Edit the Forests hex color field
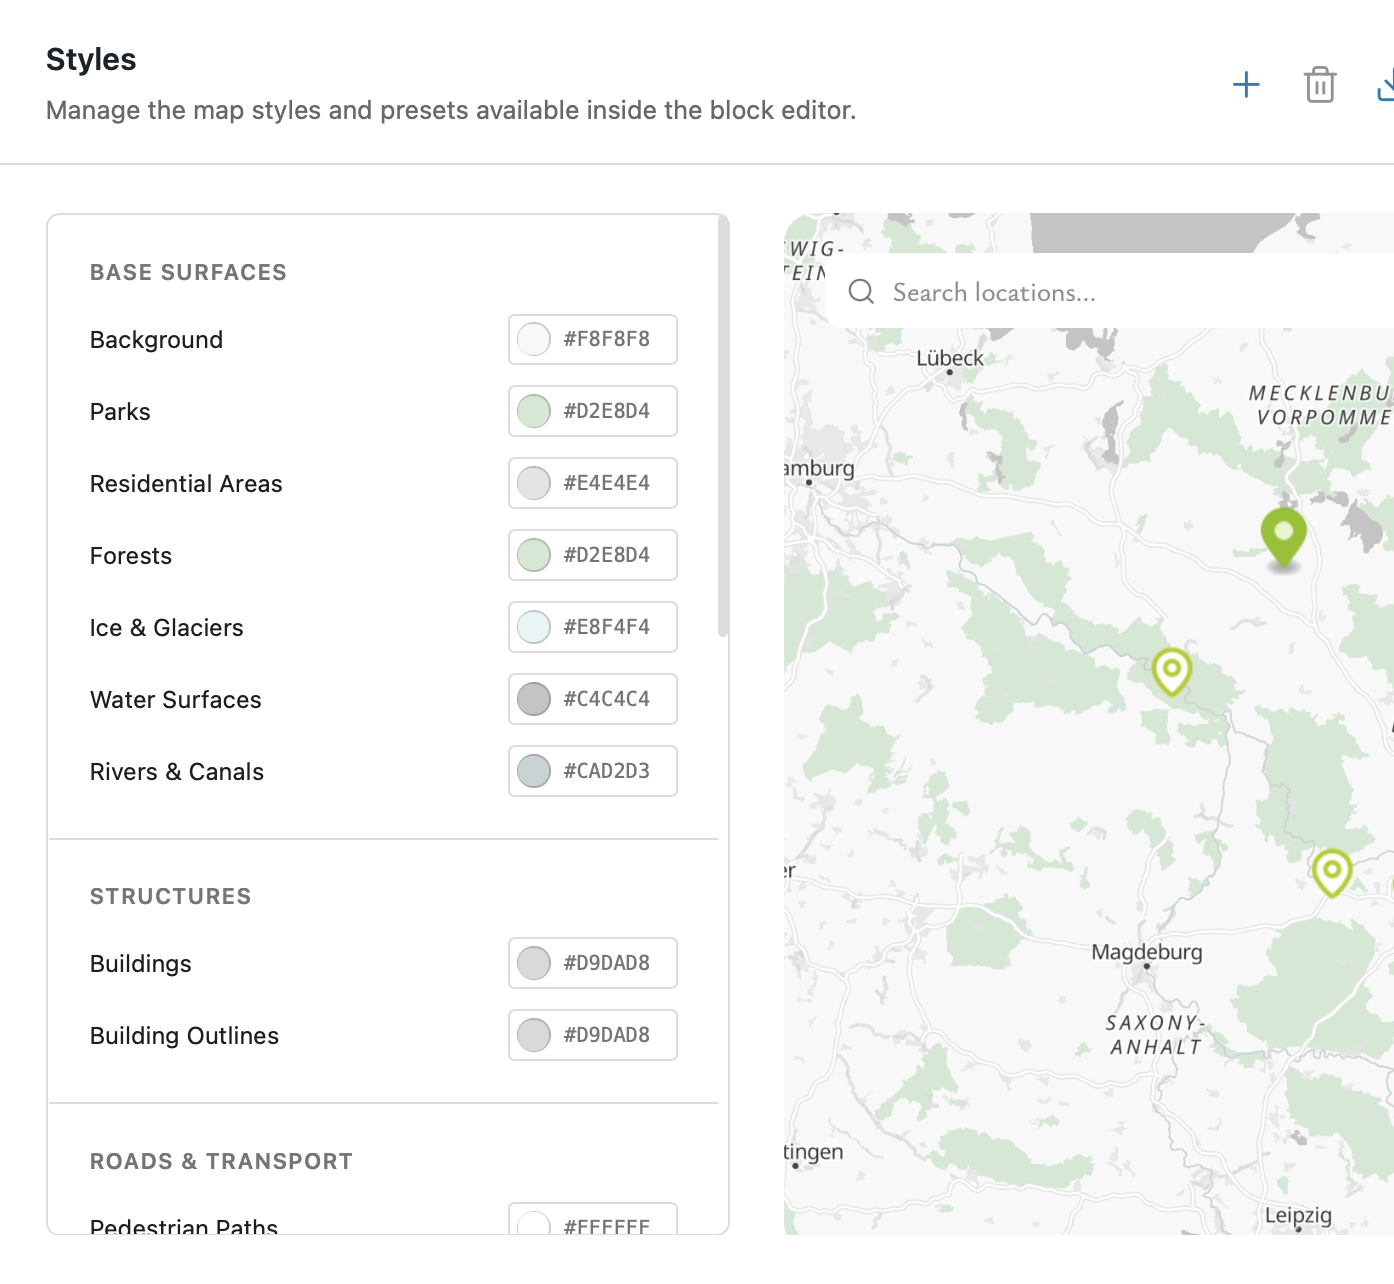This screenshot has height=1284, width=1394. click(x=606, y=556)
